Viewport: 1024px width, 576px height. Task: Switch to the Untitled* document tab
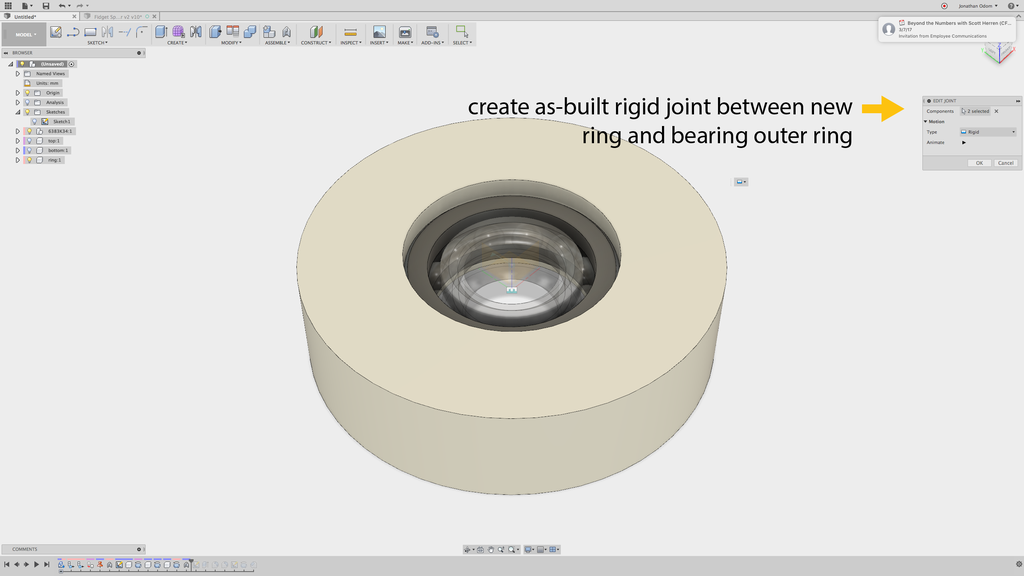click(38, 16)
